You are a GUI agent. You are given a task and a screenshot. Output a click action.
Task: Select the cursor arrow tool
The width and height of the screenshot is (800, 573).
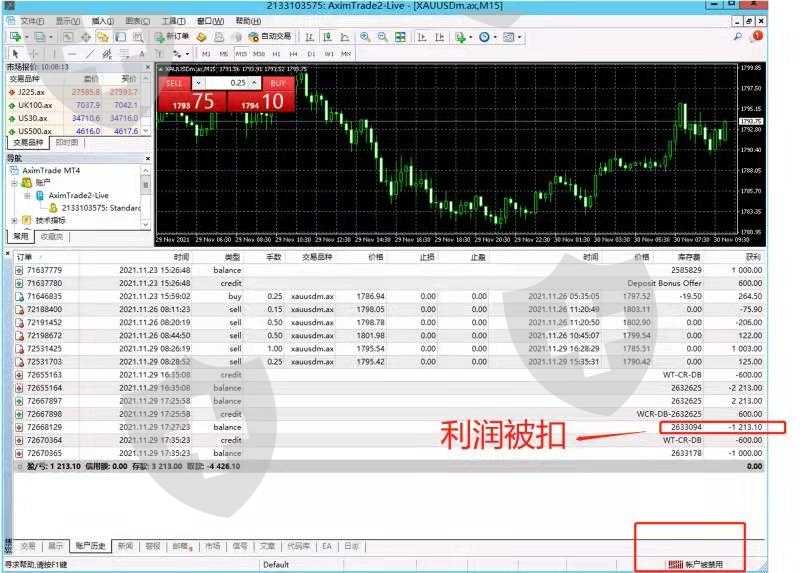pyautogui.click(x=14, y=53)
